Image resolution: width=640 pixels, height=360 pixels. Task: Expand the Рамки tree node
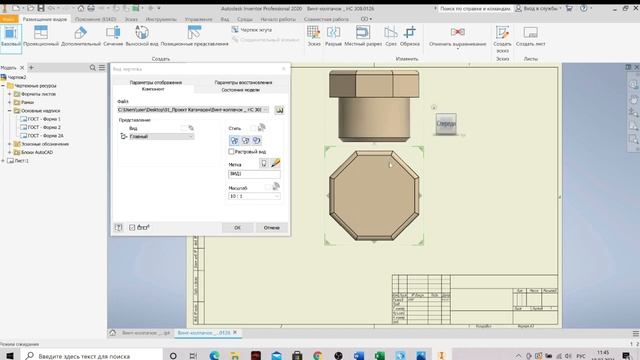(9, 102)
